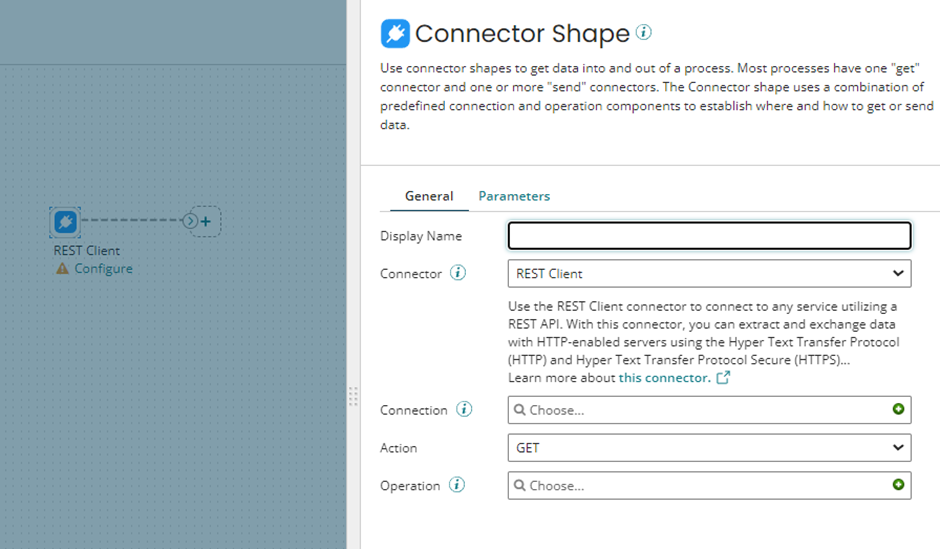
Task: Click into the Display Name text field
Action: tap(709, 236)
